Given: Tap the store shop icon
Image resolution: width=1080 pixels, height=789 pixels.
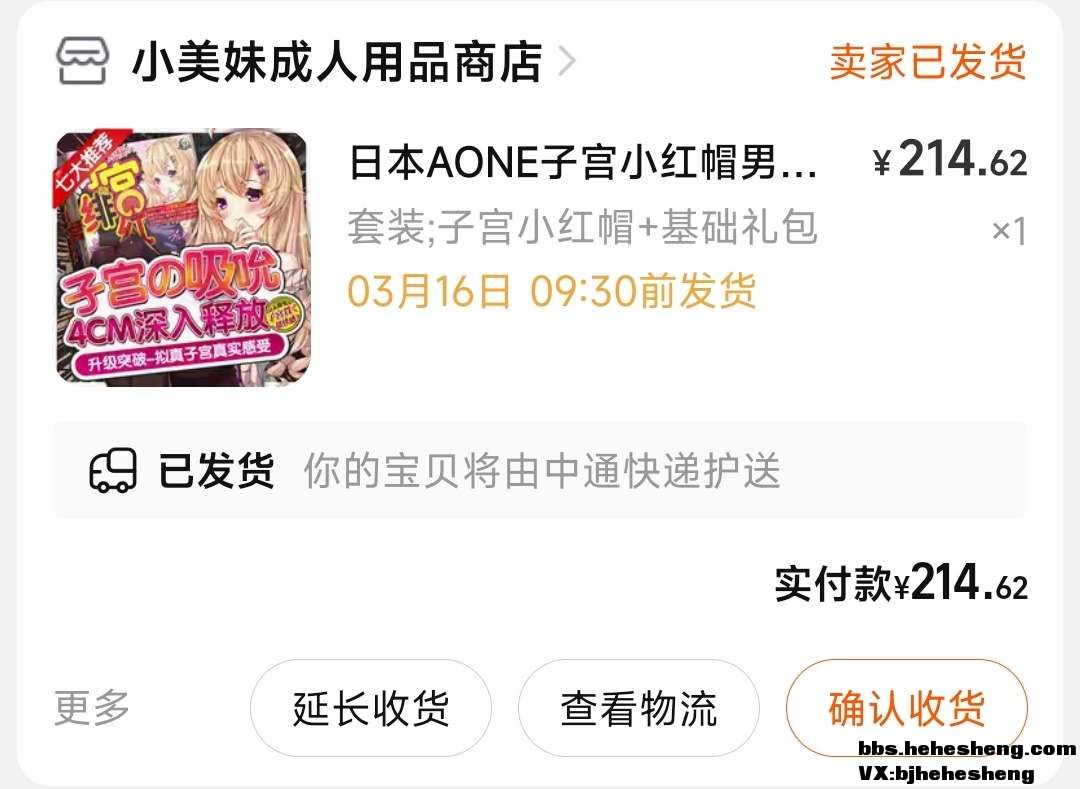Looking at the screenshot, I should pyautogui.click(x=82, y=61).
